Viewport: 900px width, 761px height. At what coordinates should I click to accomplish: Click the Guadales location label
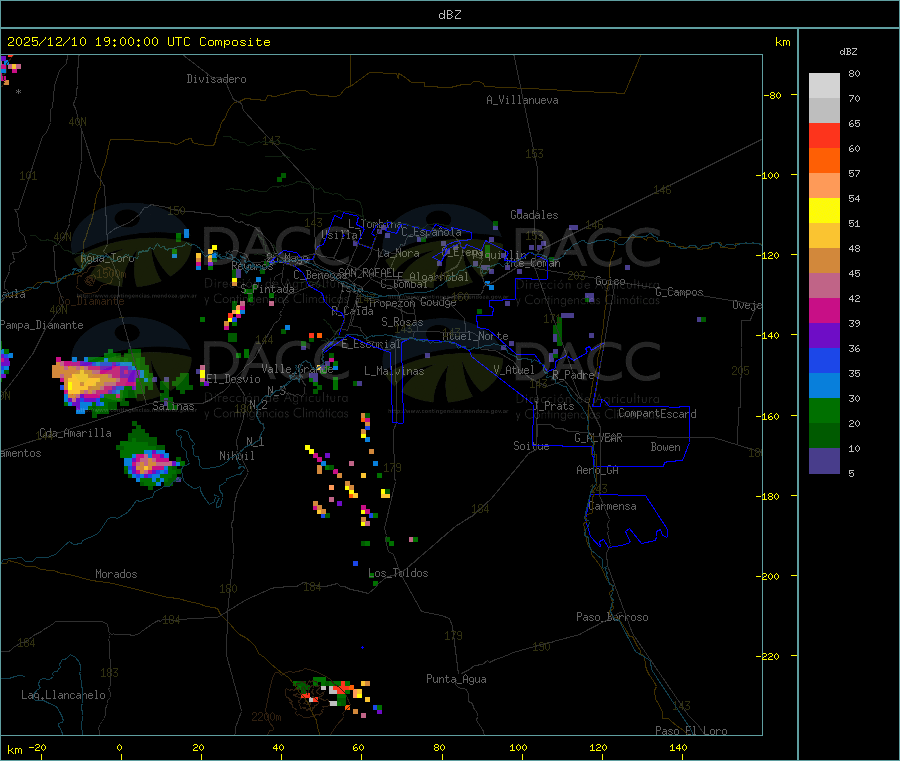pos(534,215)
